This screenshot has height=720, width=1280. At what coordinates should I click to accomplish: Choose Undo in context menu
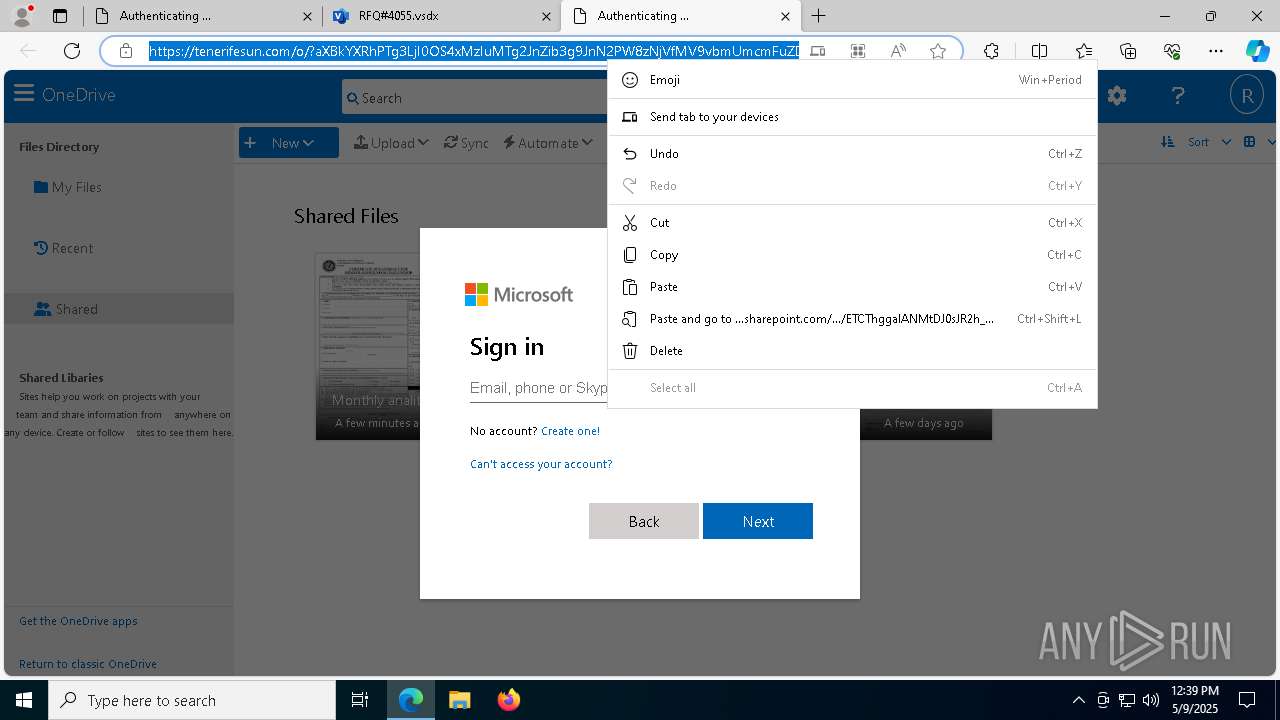point(852,154)
